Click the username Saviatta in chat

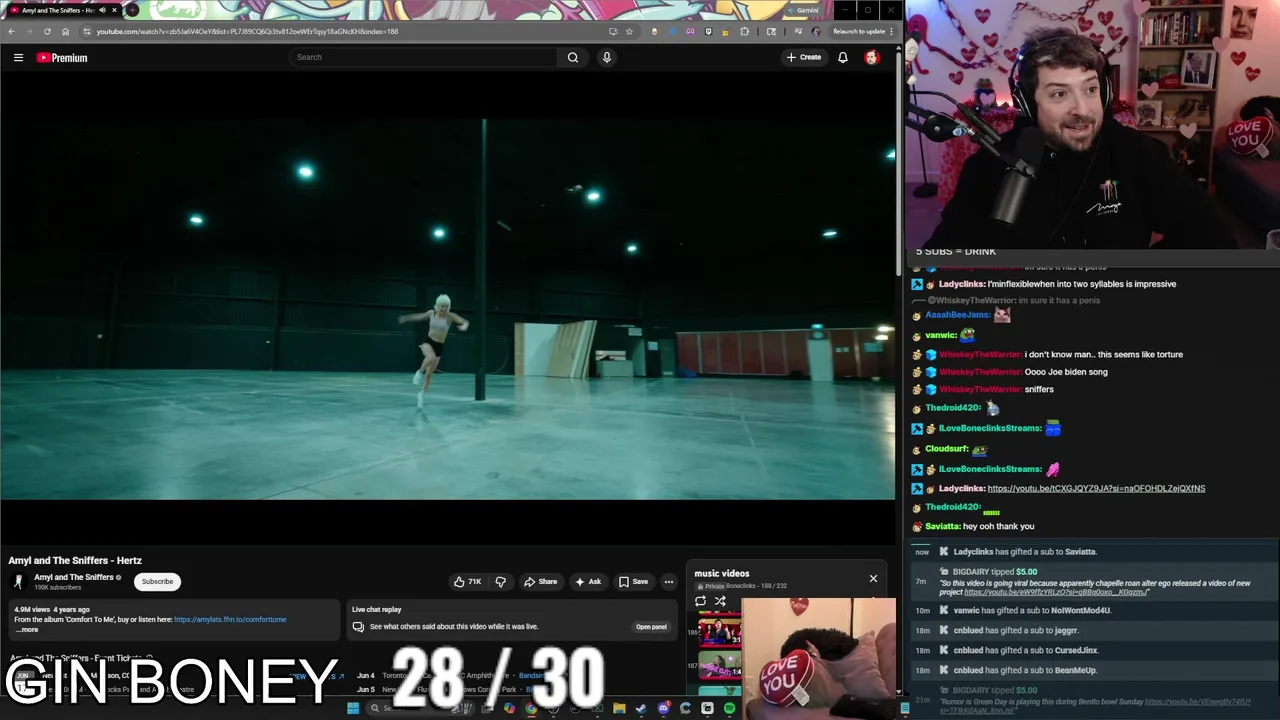click(x=942, y=526)
